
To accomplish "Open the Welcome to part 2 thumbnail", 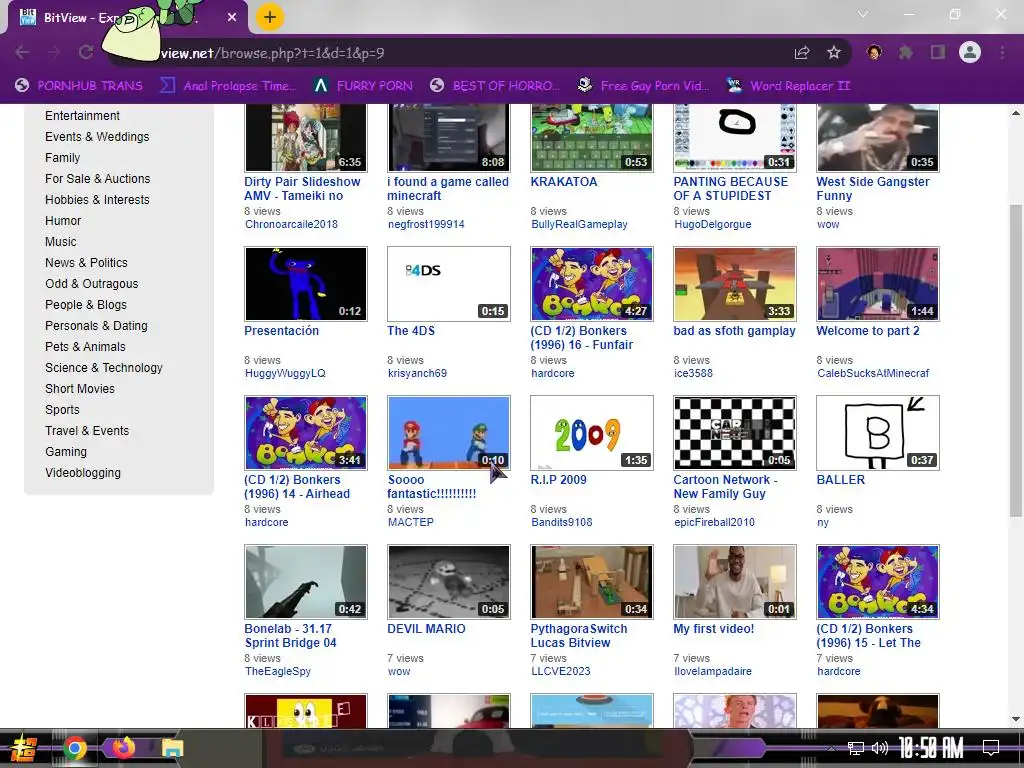I will 878,283.
